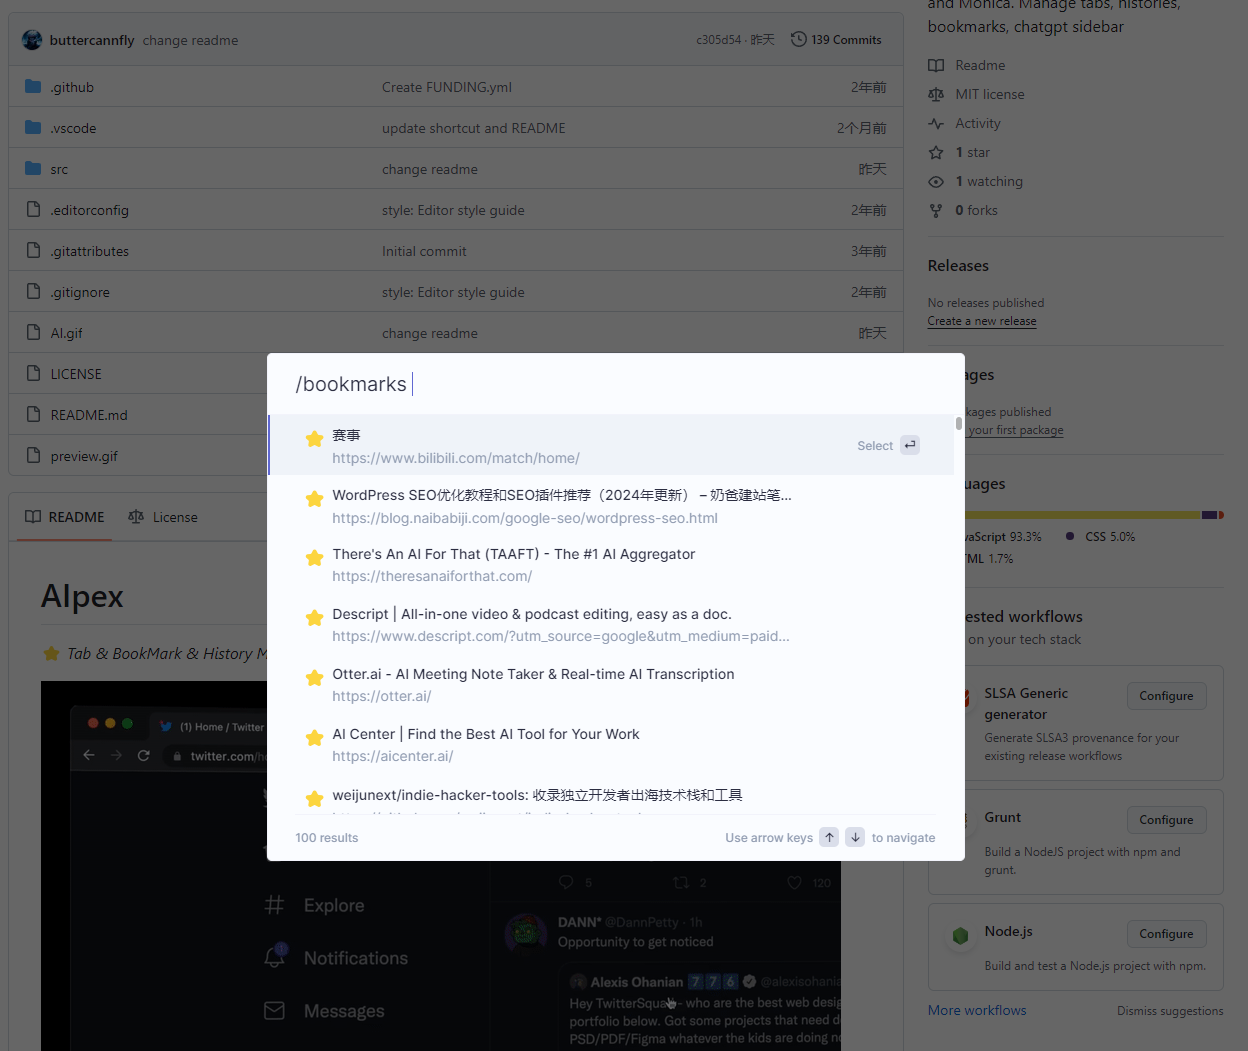
Task: Select the WordPress SEO bookmark result
Action: click(611, 506)
